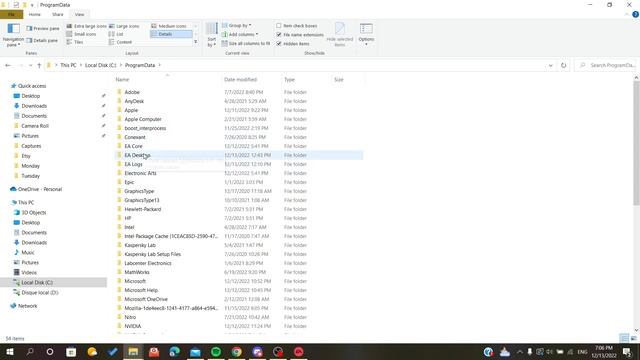Open the Windows Start menu
Screen dimensions: 640x360
tap(9, 352)
